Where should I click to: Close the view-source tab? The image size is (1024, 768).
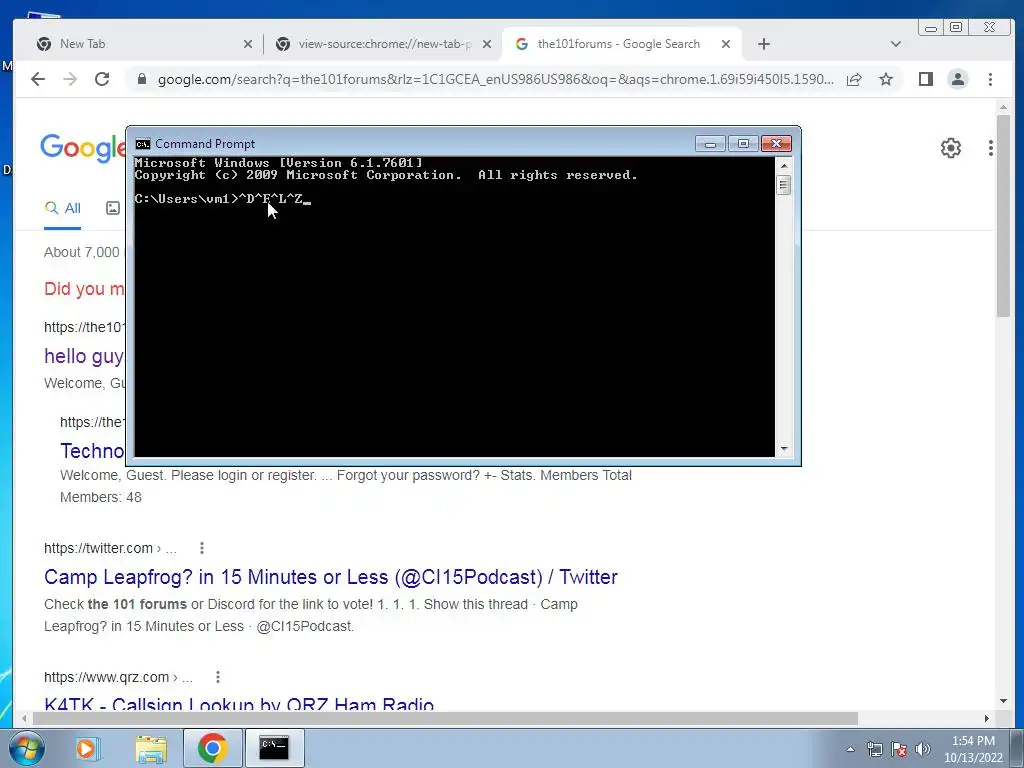coord(487,44)
